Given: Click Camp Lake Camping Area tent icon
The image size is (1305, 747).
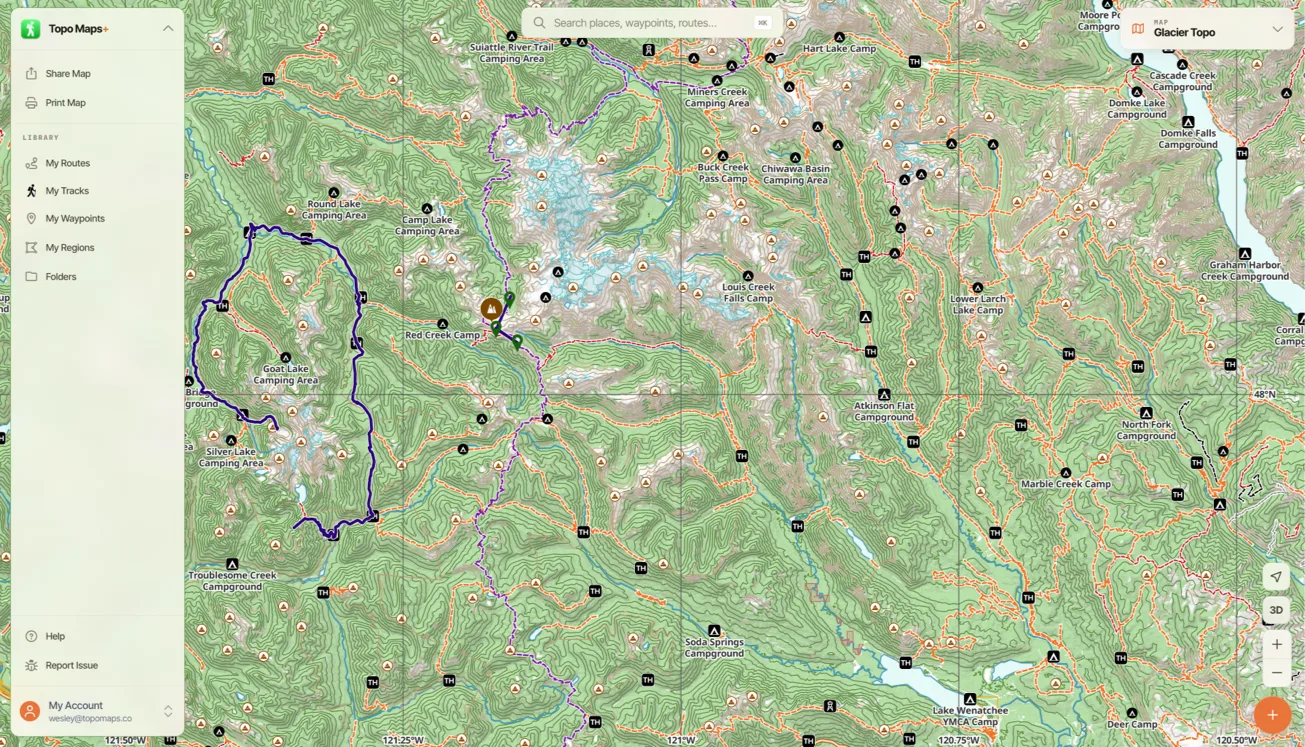Looking at the screenshot, I should (427, 209).
